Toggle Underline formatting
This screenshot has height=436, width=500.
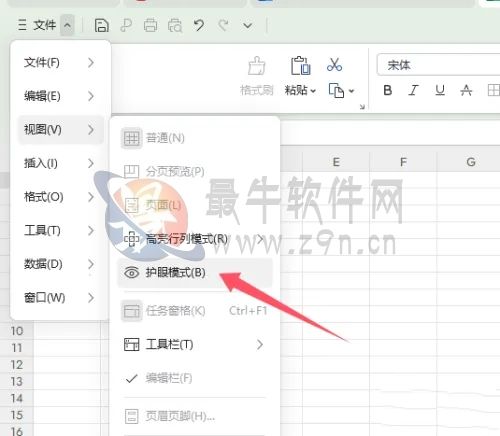(x=440, y=90)
